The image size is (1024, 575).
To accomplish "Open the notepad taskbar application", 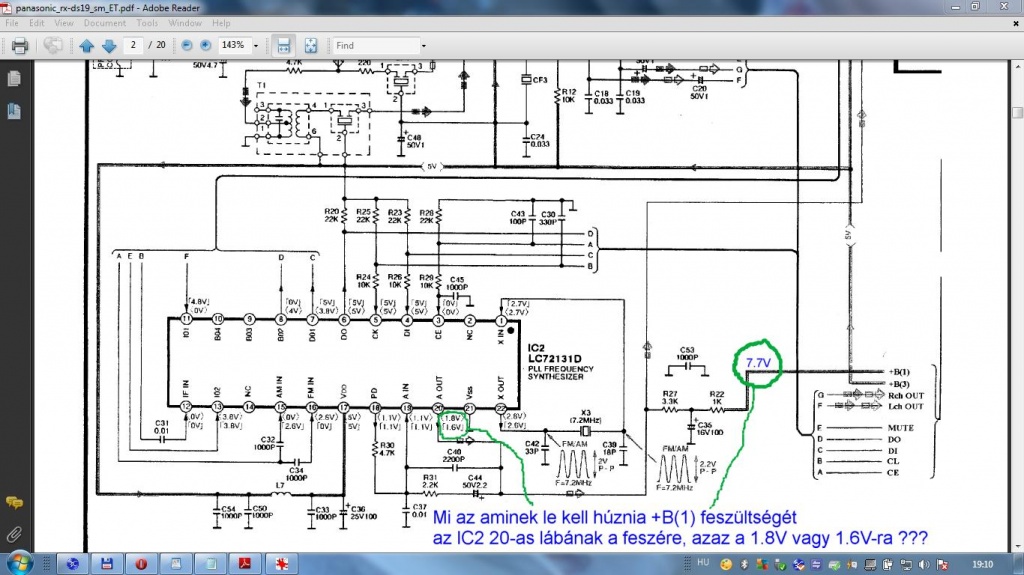I will click(210, 564).
